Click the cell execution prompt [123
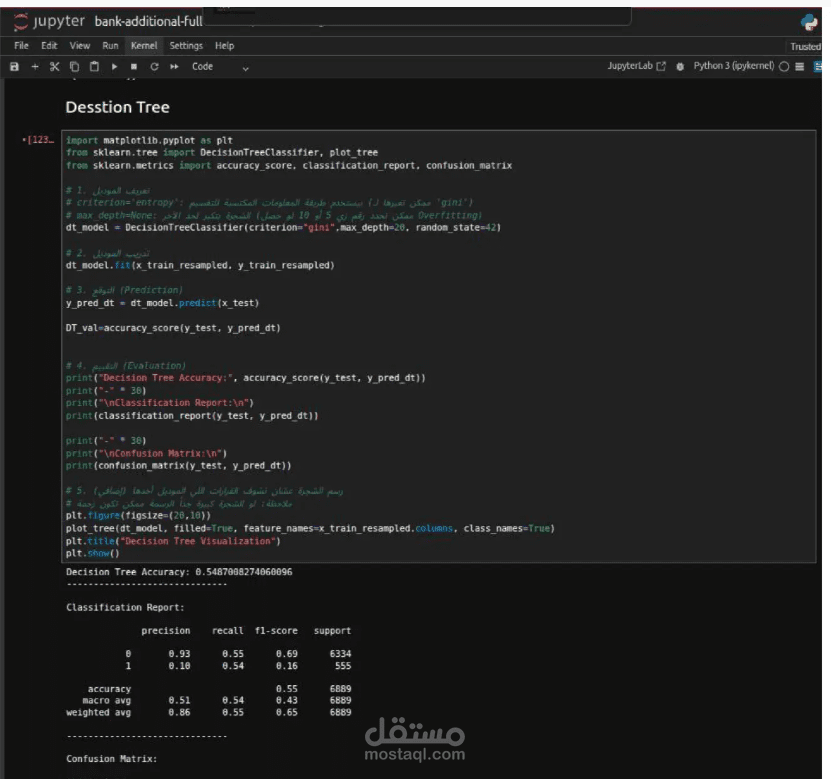This screenshot has height=779, width=831. 38,140
